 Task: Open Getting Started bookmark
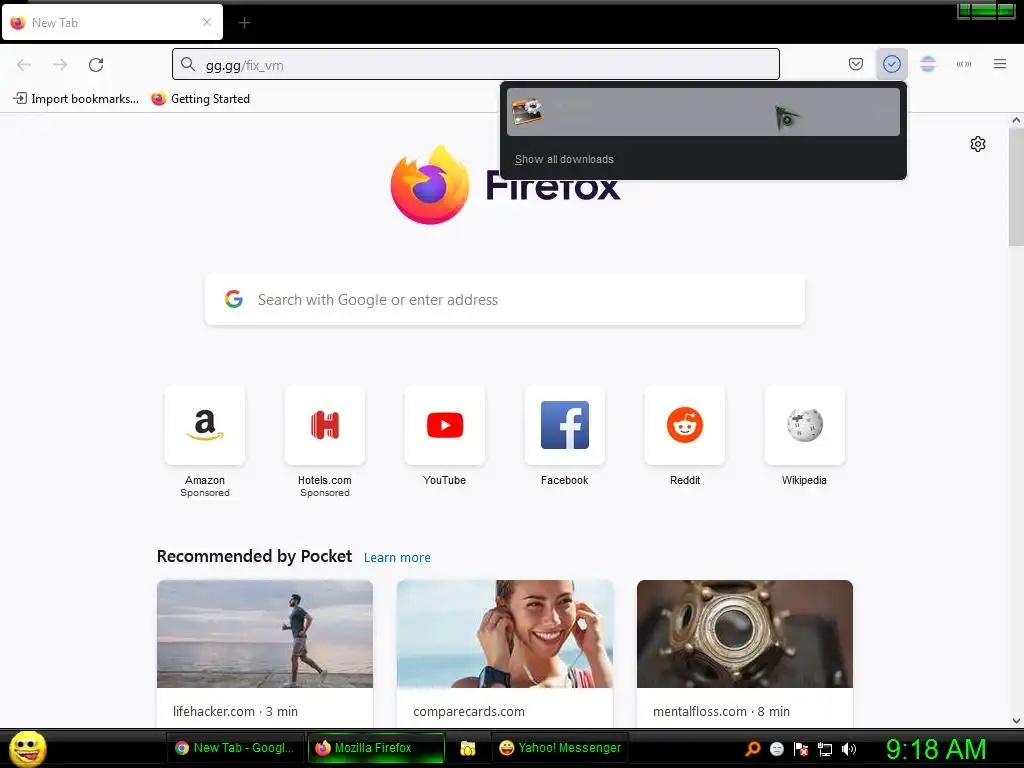[x=200, y=99]
